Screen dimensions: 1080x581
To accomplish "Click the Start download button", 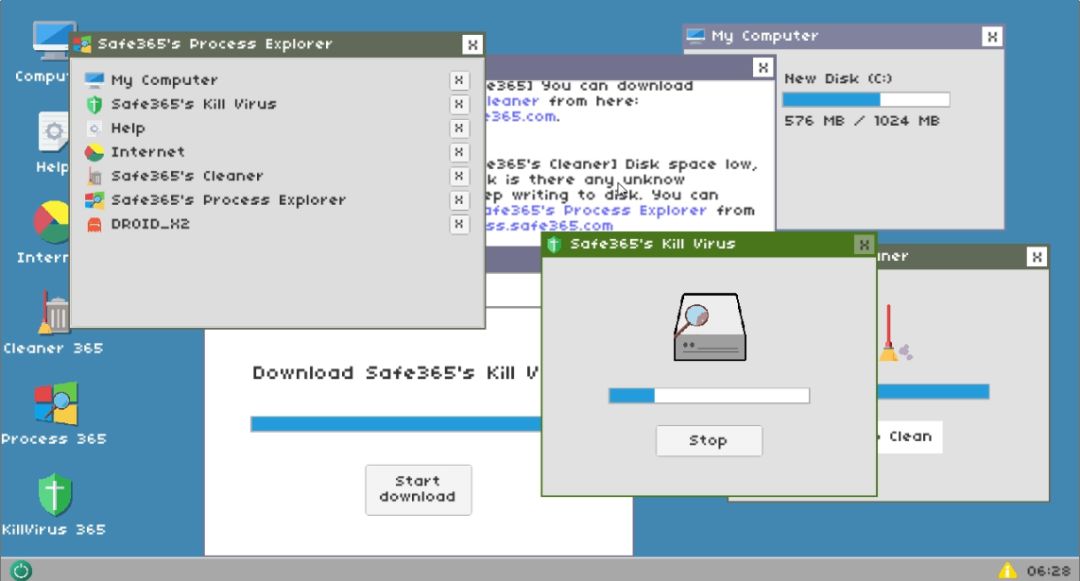I will coord(418,489).
